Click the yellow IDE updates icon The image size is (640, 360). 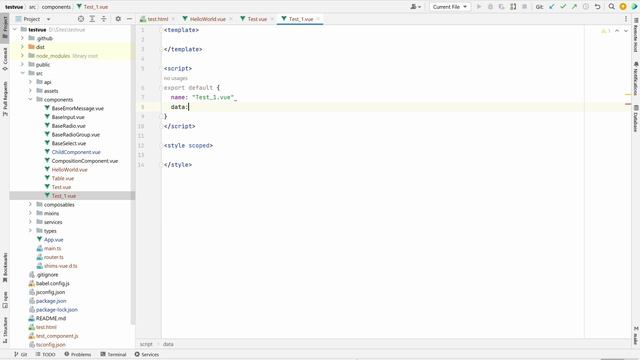point(623,7)
